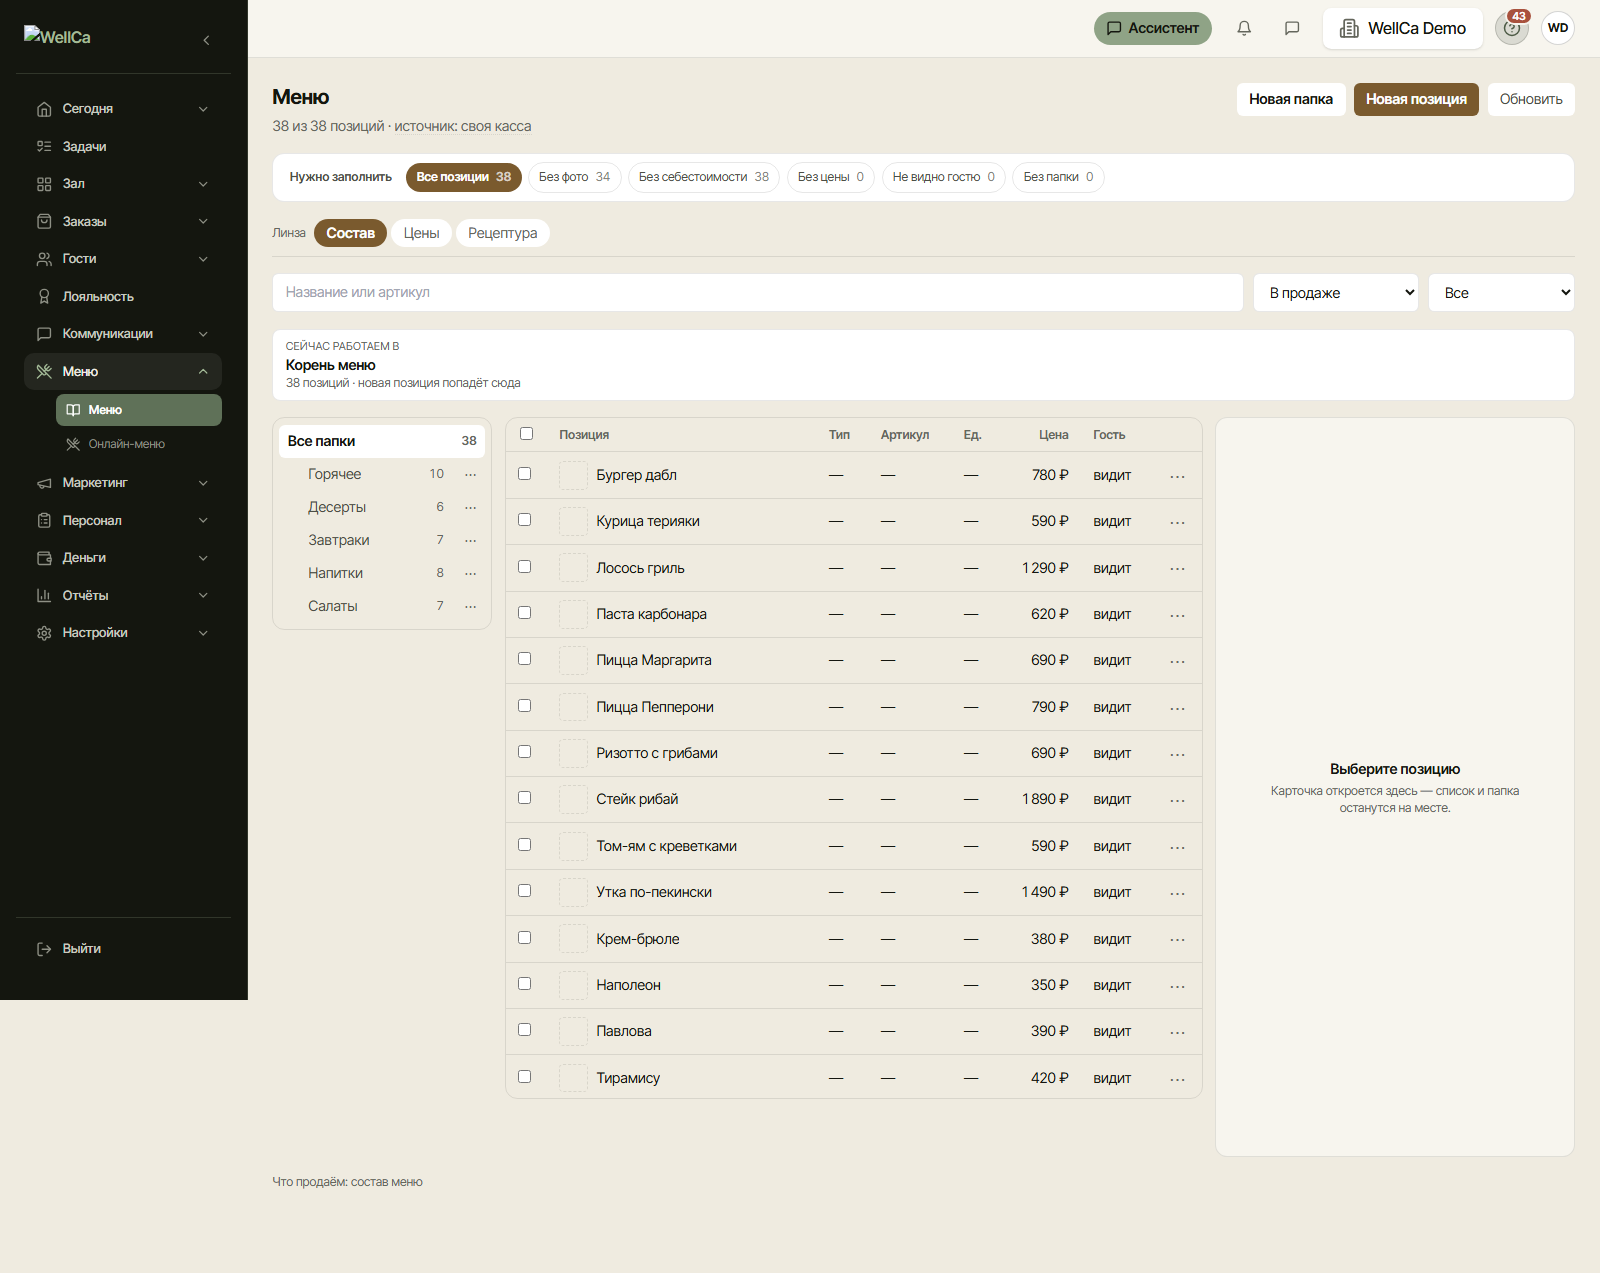Image resolution: width=1600 pixels, height=1273 pixels.
Task: Open three-dot menu for Бургер дабл row
Action: pos(1177,476)
